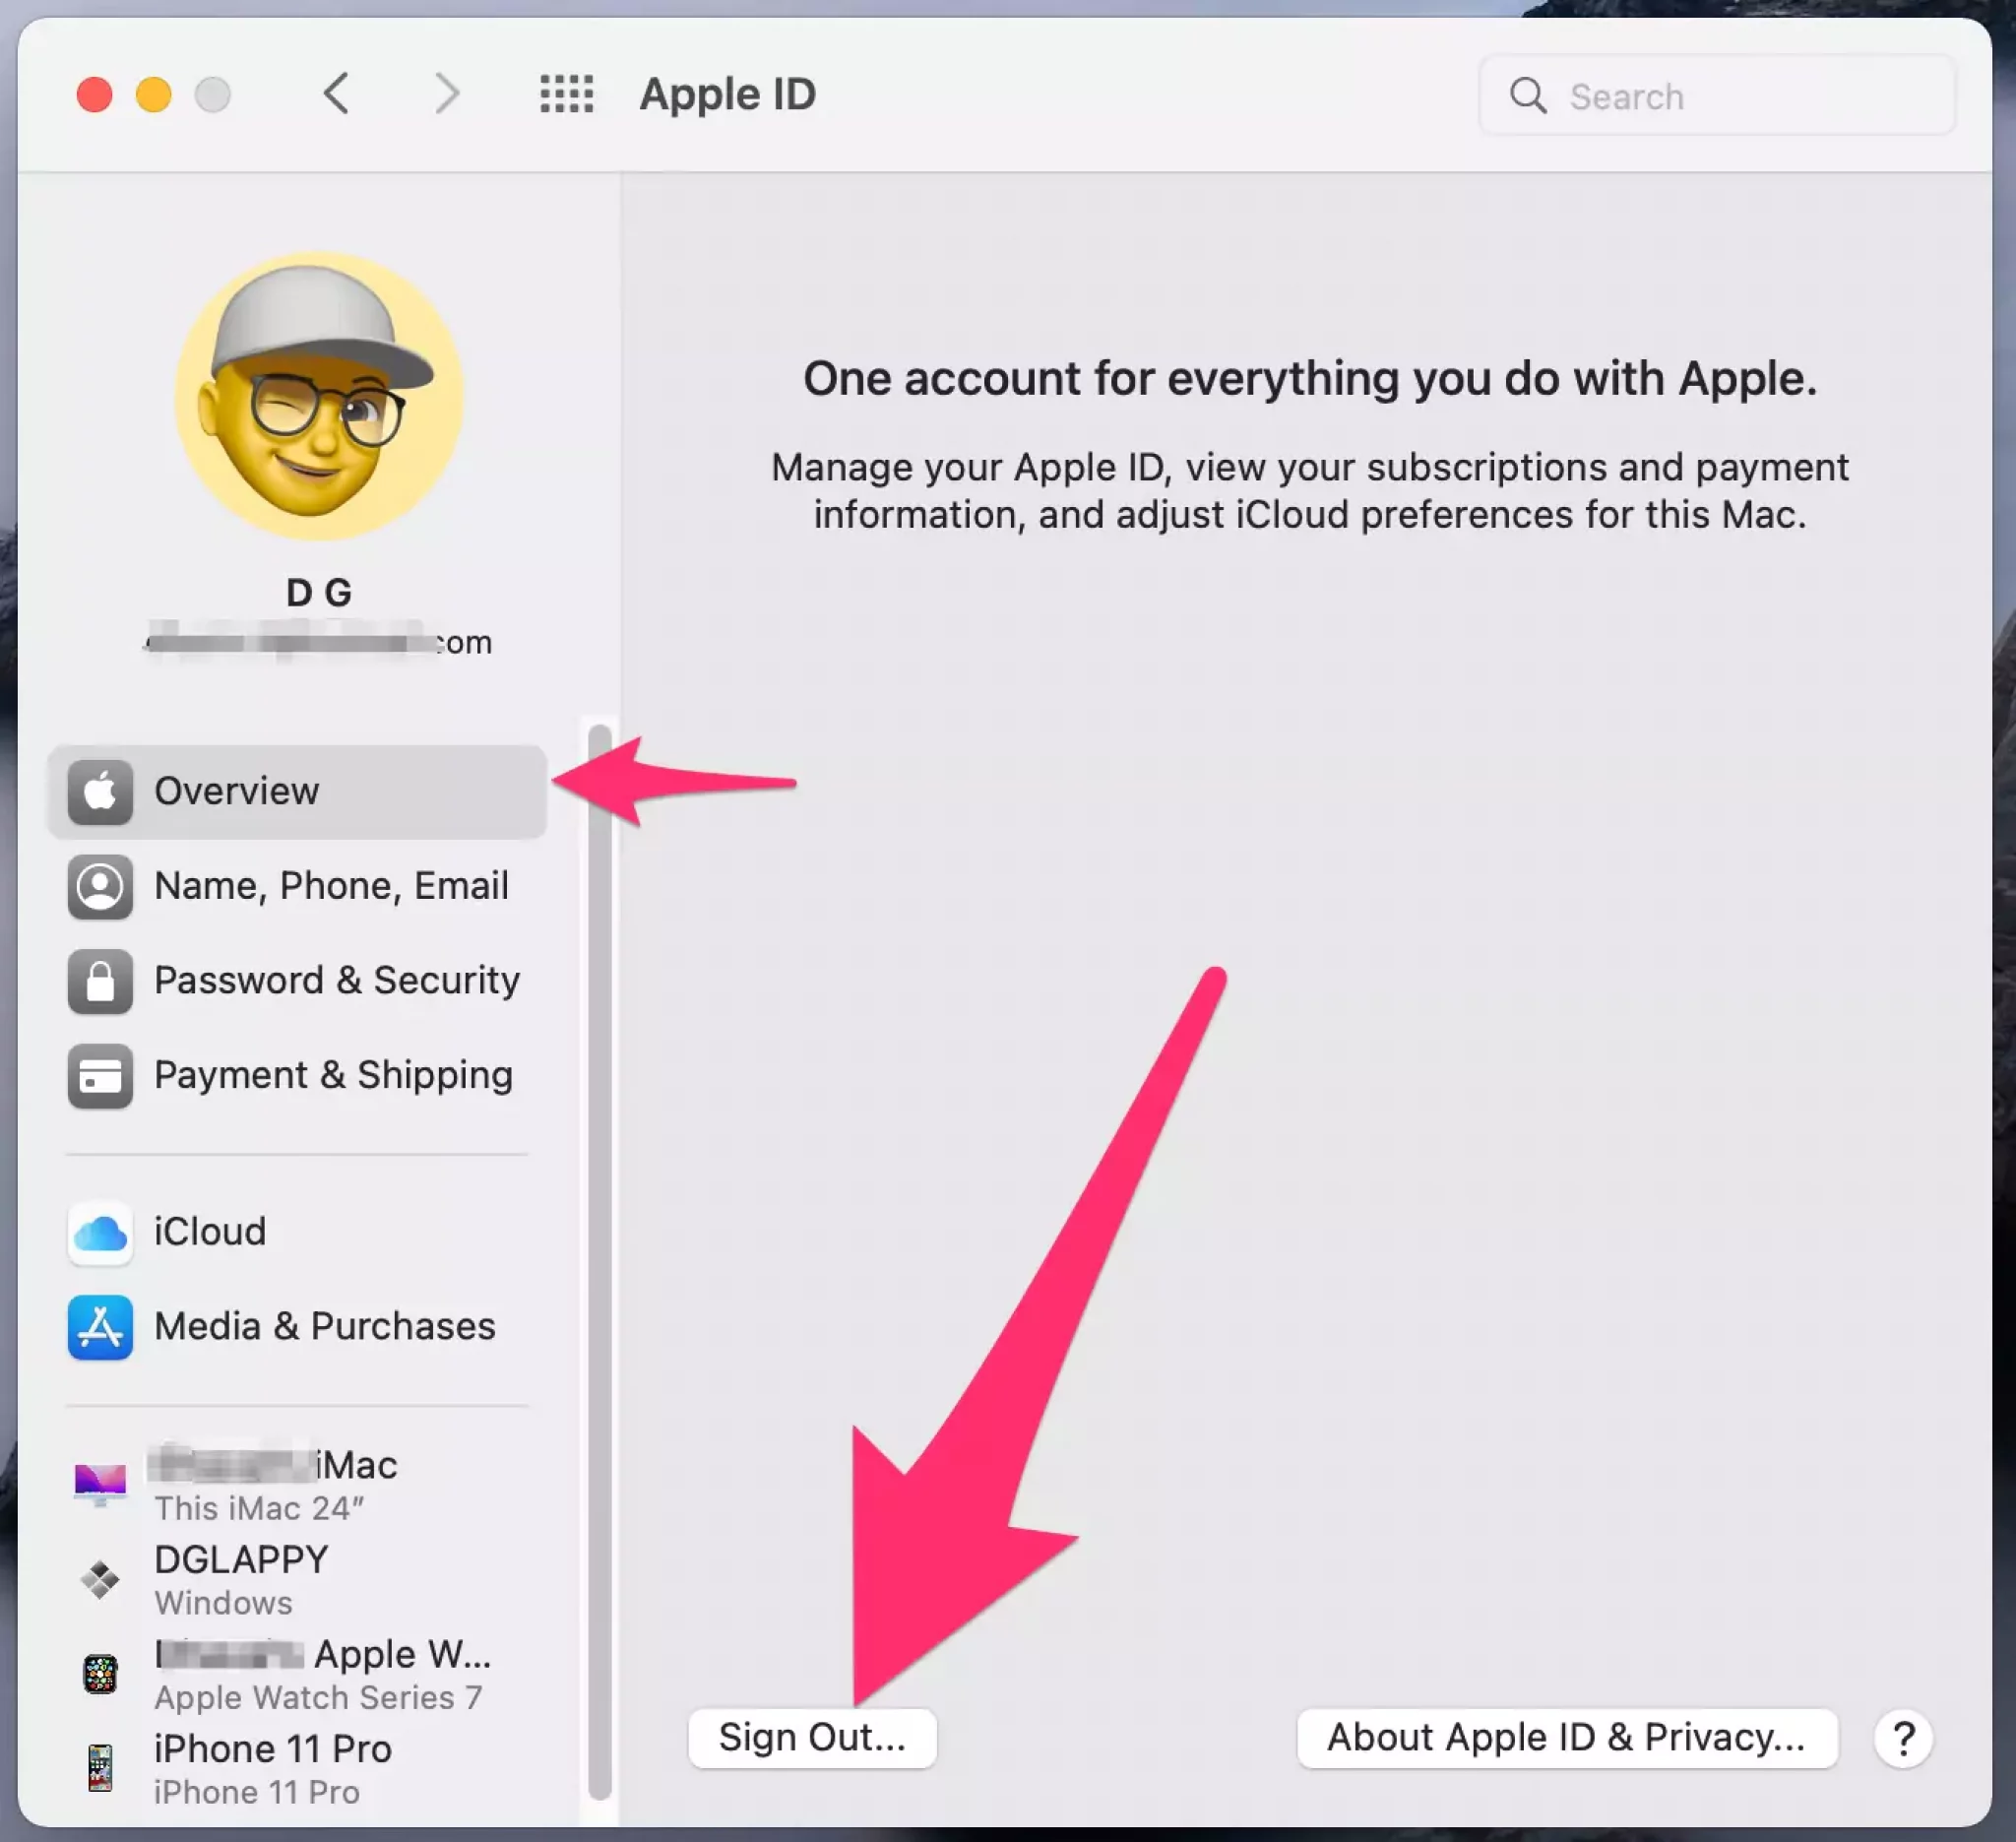Click the back navigation arrow
The height and width of the screenshot is (1842, 2016).
click(x=337, y=94)
